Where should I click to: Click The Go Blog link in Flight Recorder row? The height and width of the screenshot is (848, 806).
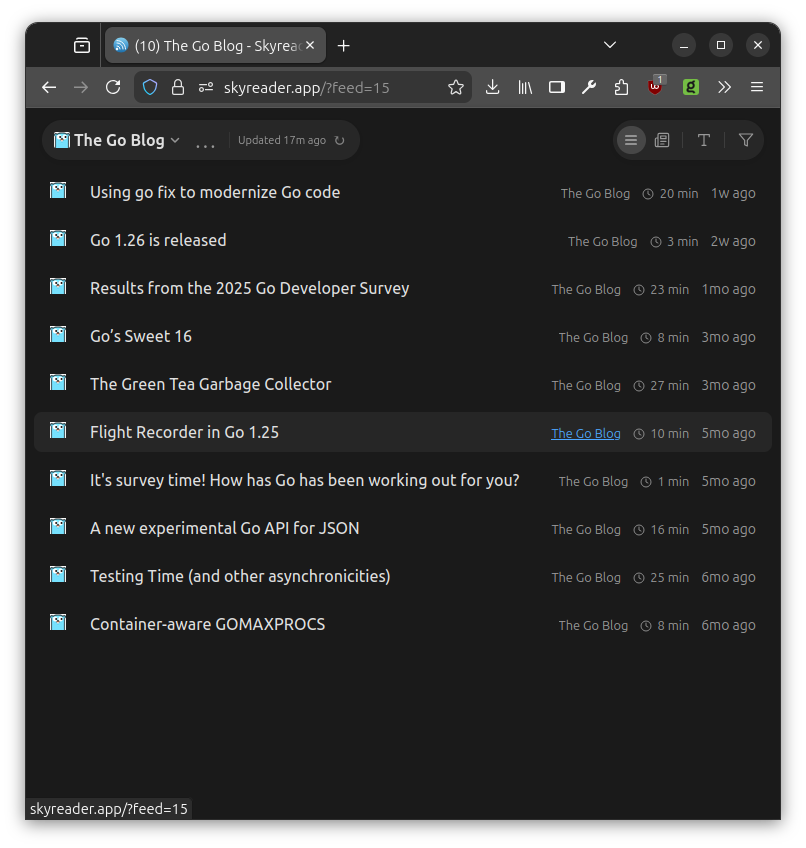[586, 434]
